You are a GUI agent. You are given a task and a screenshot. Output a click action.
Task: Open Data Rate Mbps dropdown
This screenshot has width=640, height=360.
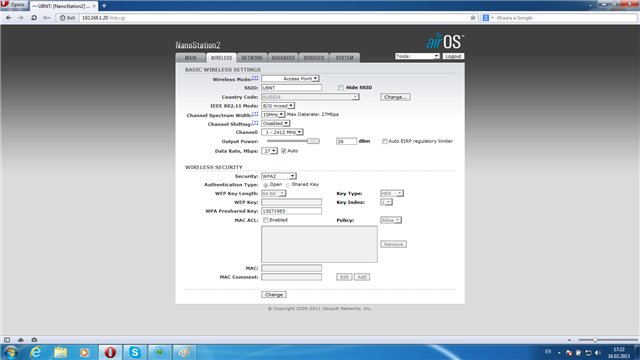point(269,151)
